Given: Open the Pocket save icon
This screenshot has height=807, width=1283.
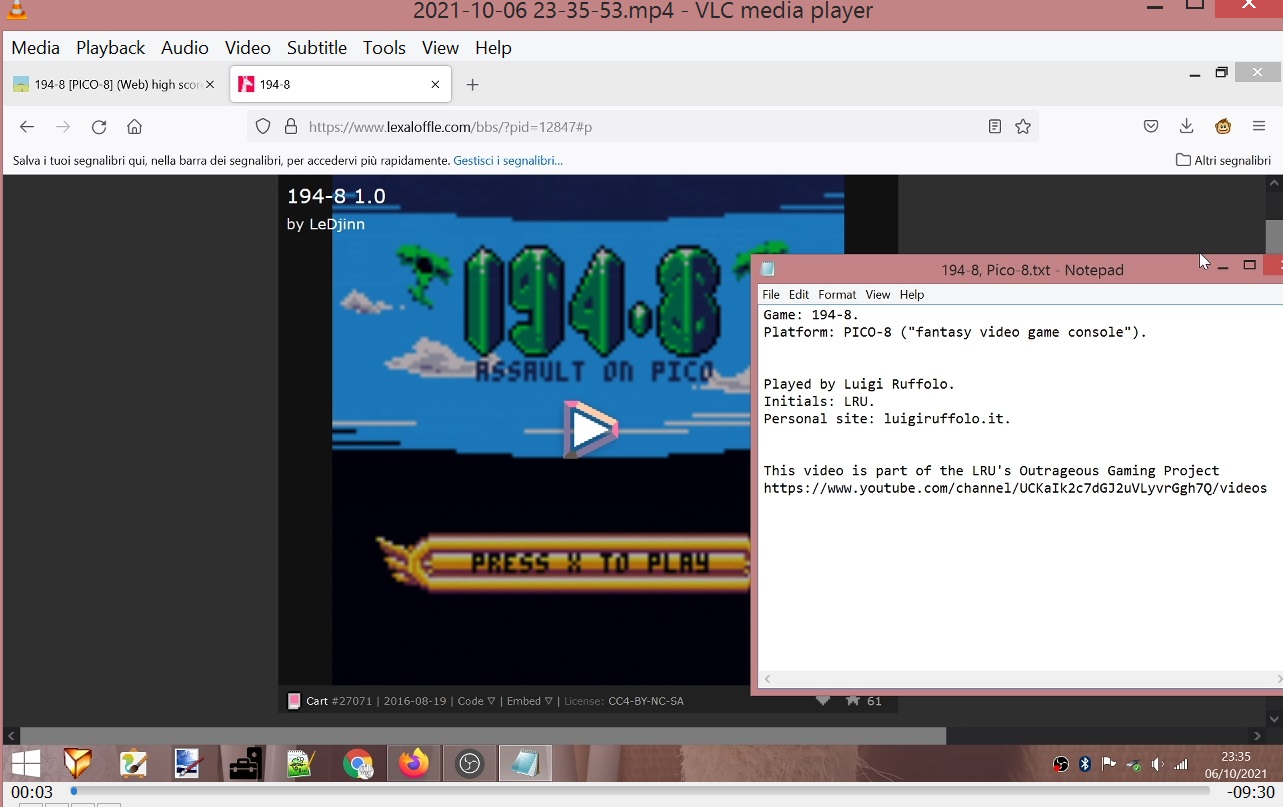Looking at the screenshot, I should point(1151,126).
